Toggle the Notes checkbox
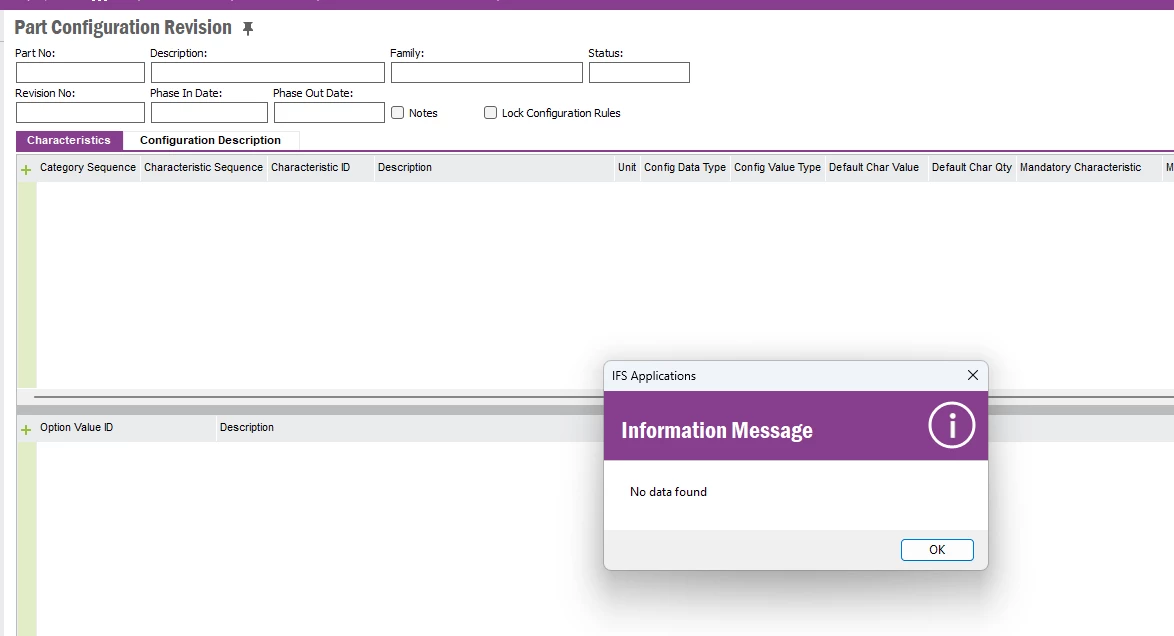 (398, 112)
